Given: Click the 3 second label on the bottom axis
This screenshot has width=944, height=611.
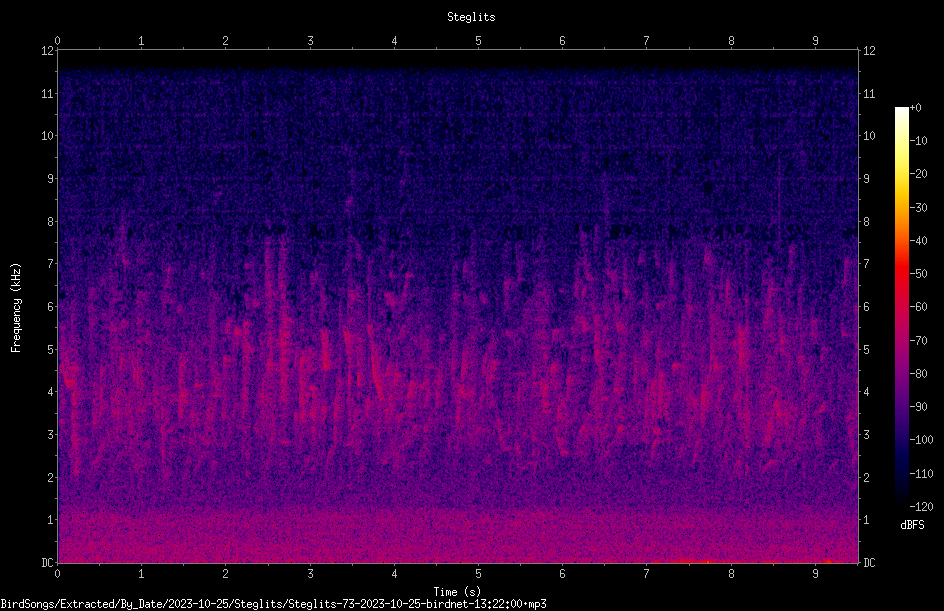Looking at the screenshot, I should point(310,574).
